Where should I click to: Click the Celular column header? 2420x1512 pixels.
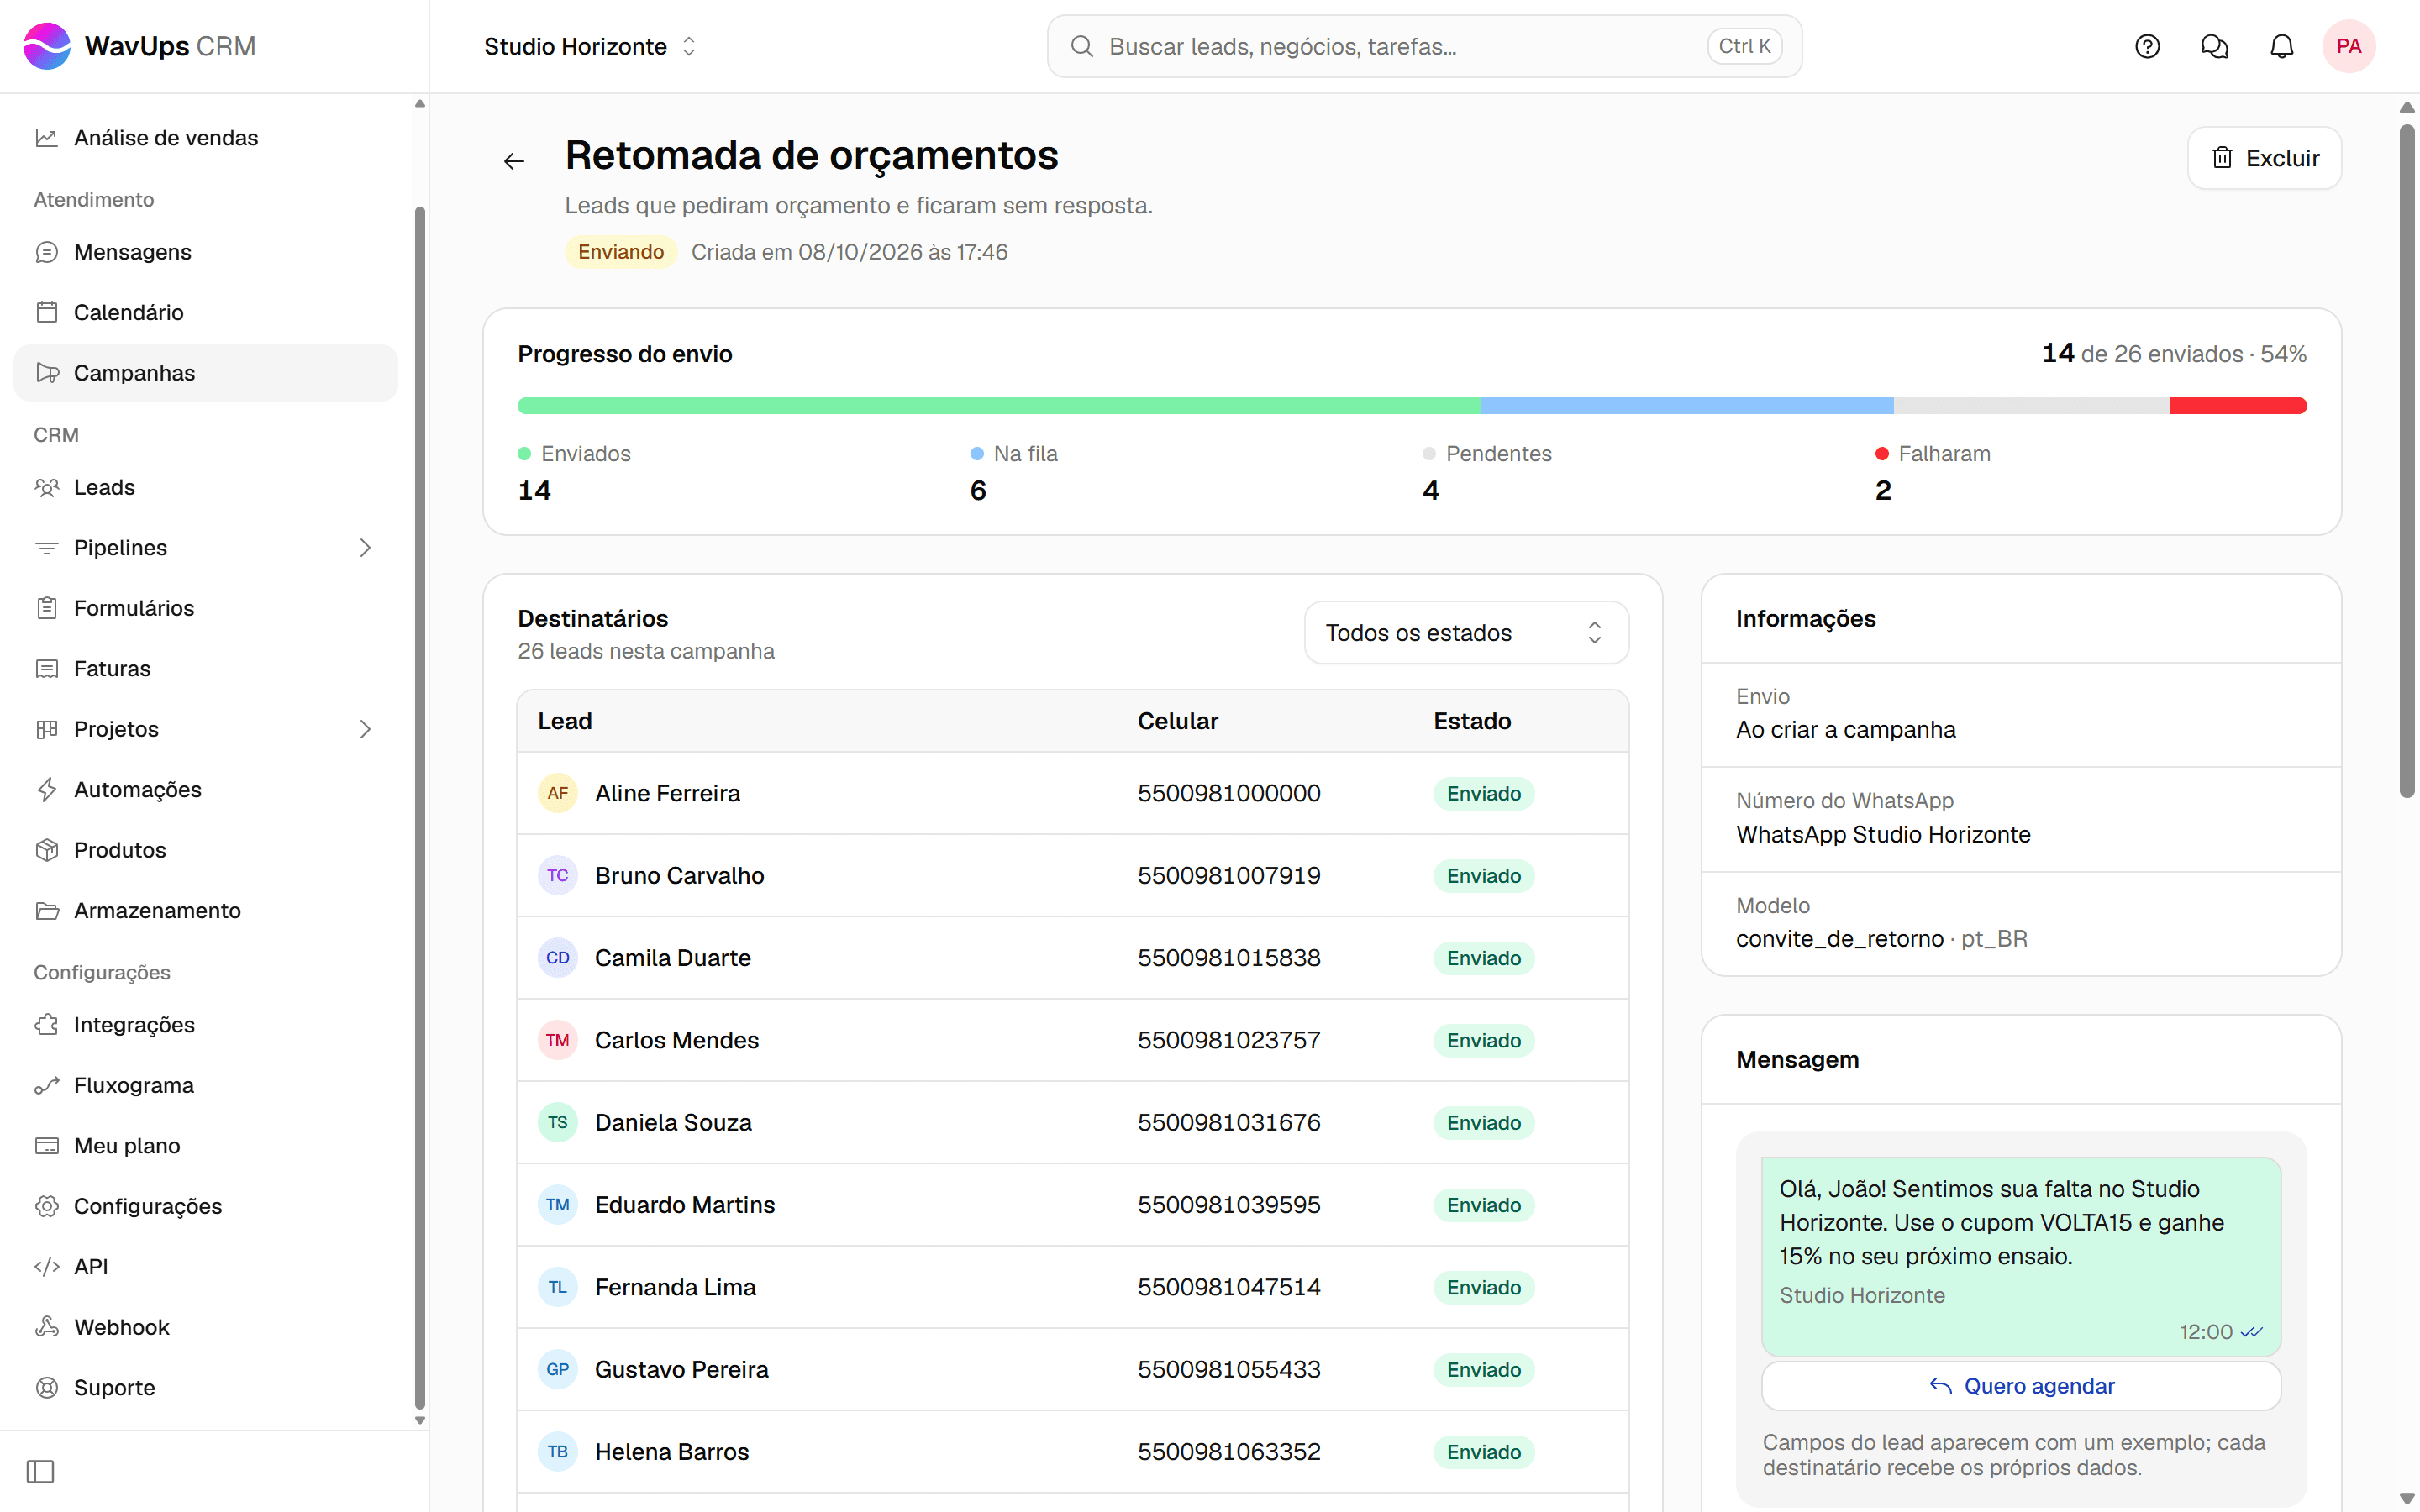pos(1177,721)
